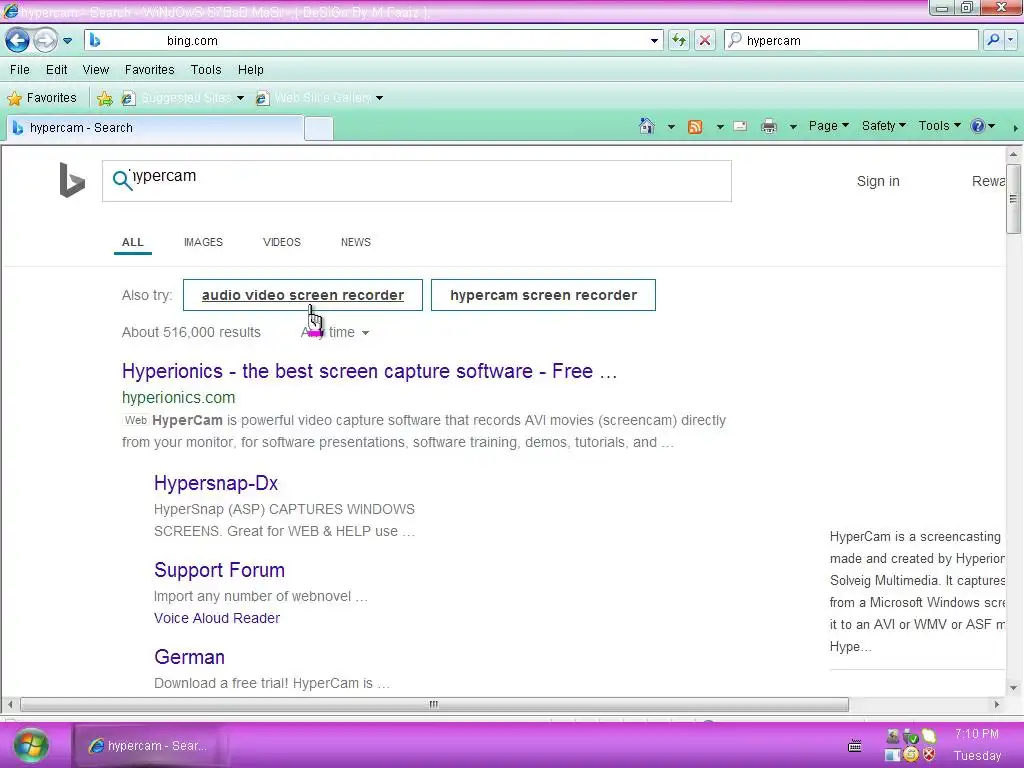1024x768 pixels.
Task: Expand the address bar history dropdown
Action: (654, 40)
